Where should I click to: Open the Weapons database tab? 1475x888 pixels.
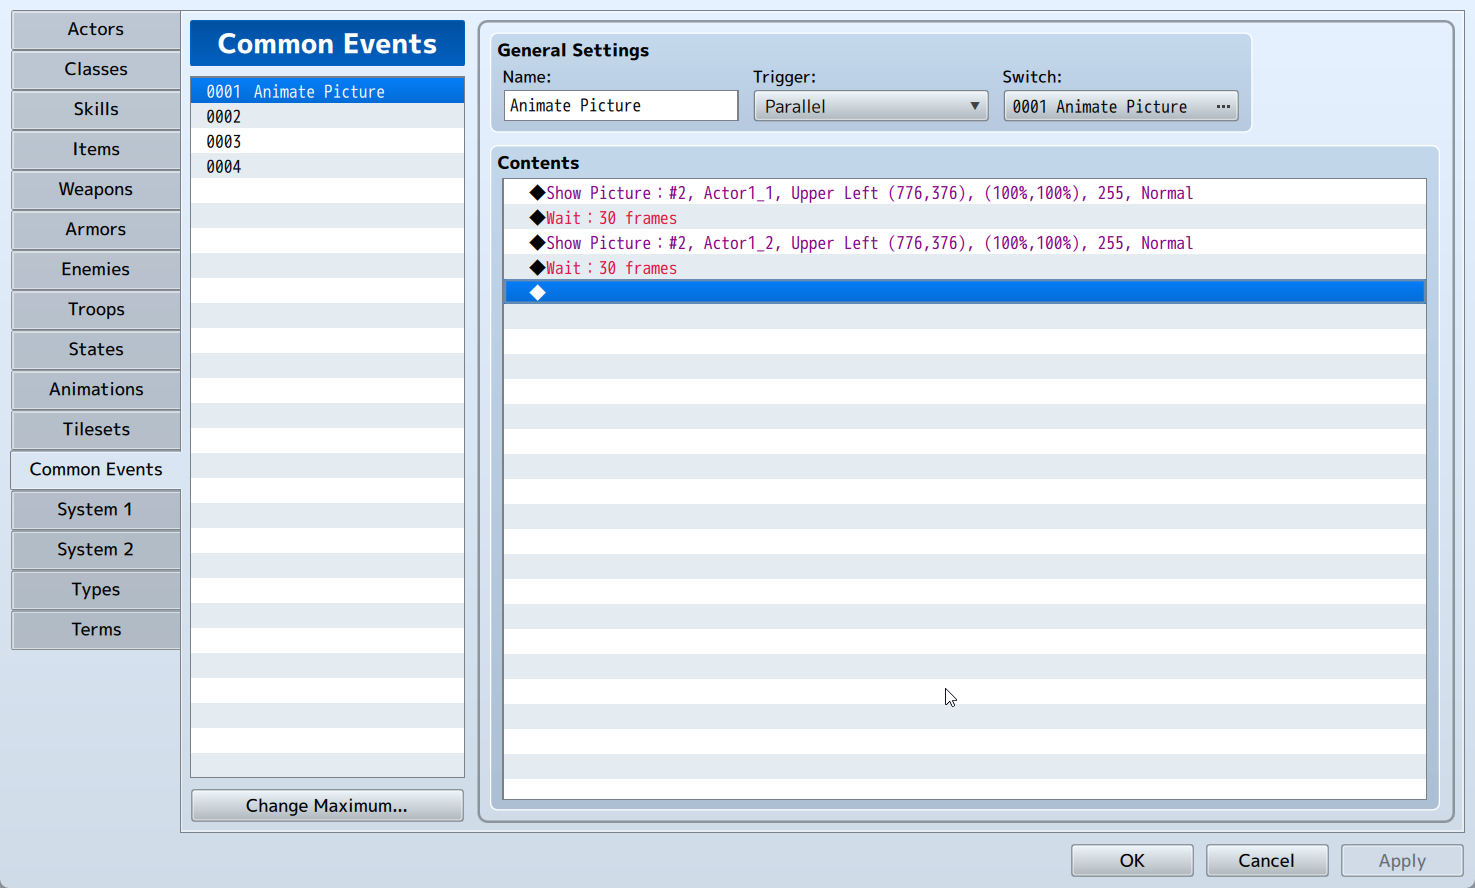point(96,189)
